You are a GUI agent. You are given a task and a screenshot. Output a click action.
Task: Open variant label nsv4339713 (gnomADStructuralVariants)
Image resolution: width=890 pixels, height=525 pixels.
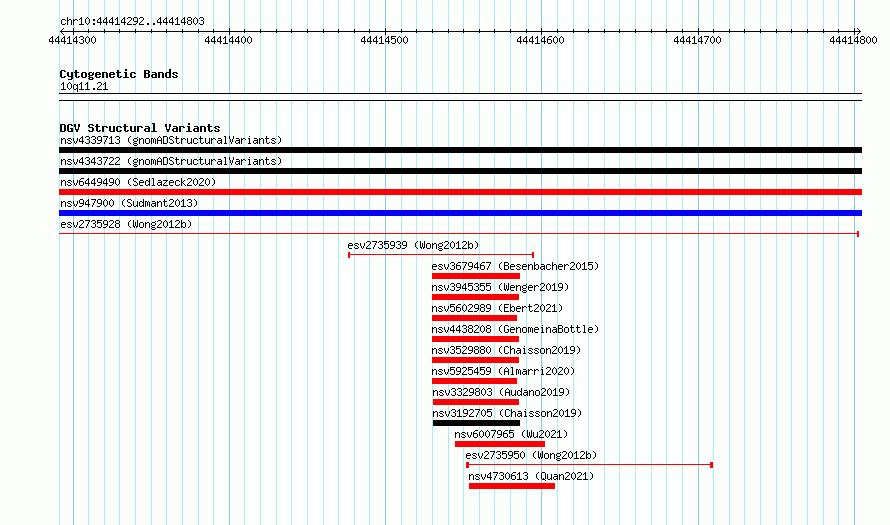tap(171, 140)
